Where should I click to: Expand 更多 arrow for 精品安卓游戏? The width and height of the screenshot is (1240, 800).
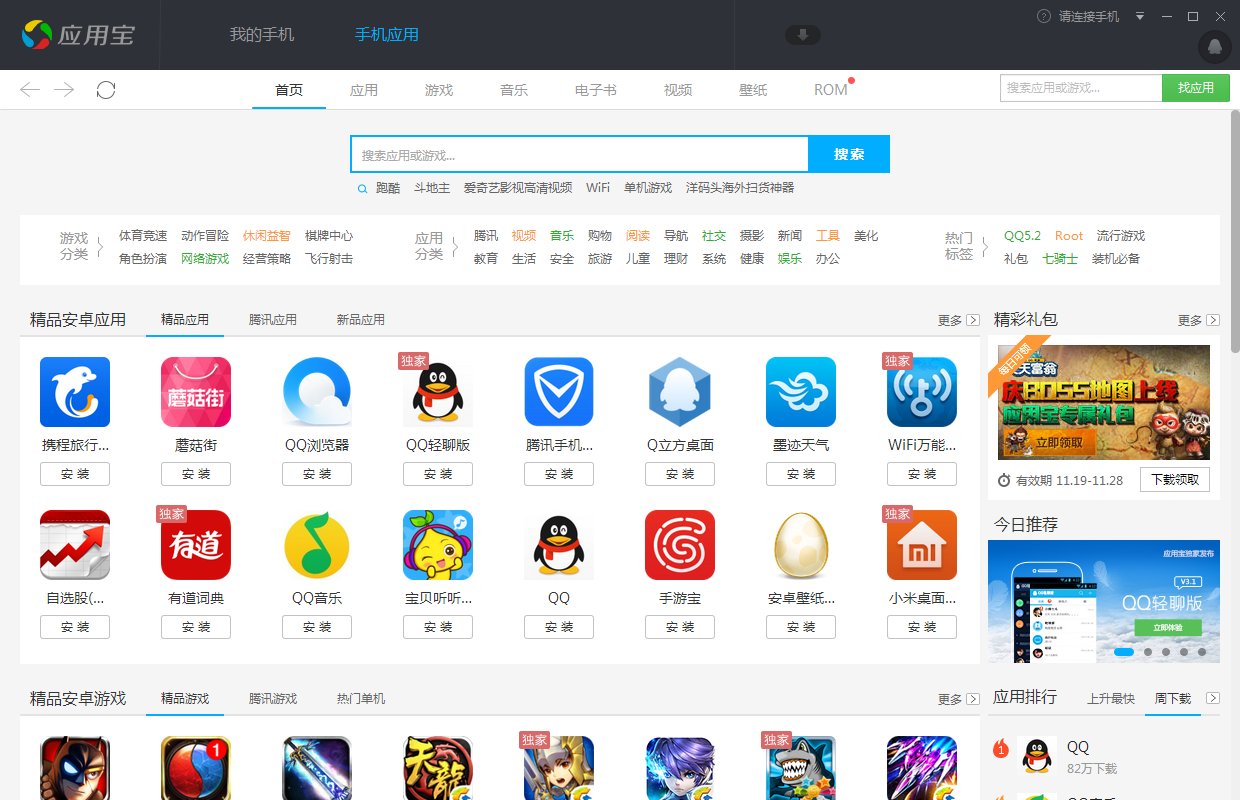coord(972,699)
